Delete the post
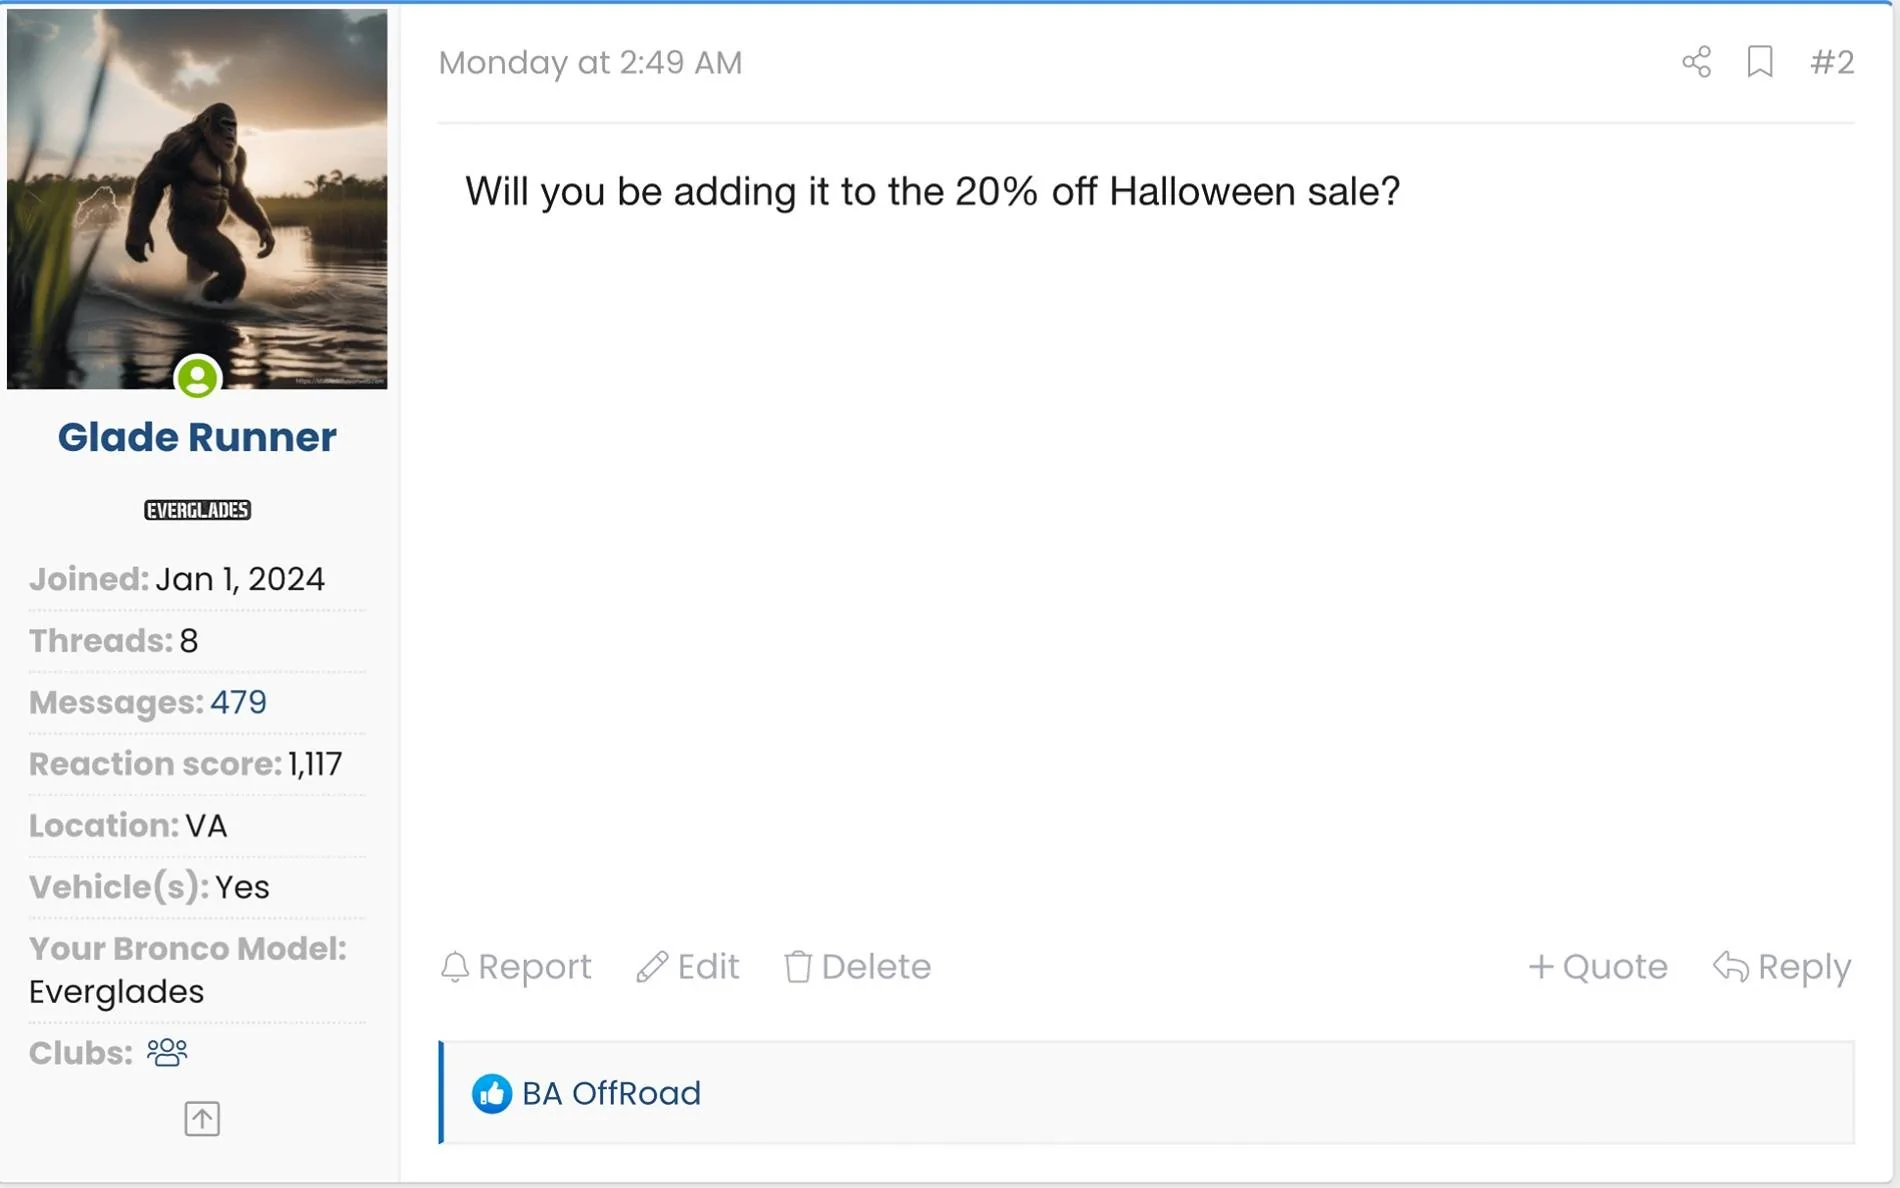Image resolution: width=1900 pixels, height=1188 pixels. (857, 966)
